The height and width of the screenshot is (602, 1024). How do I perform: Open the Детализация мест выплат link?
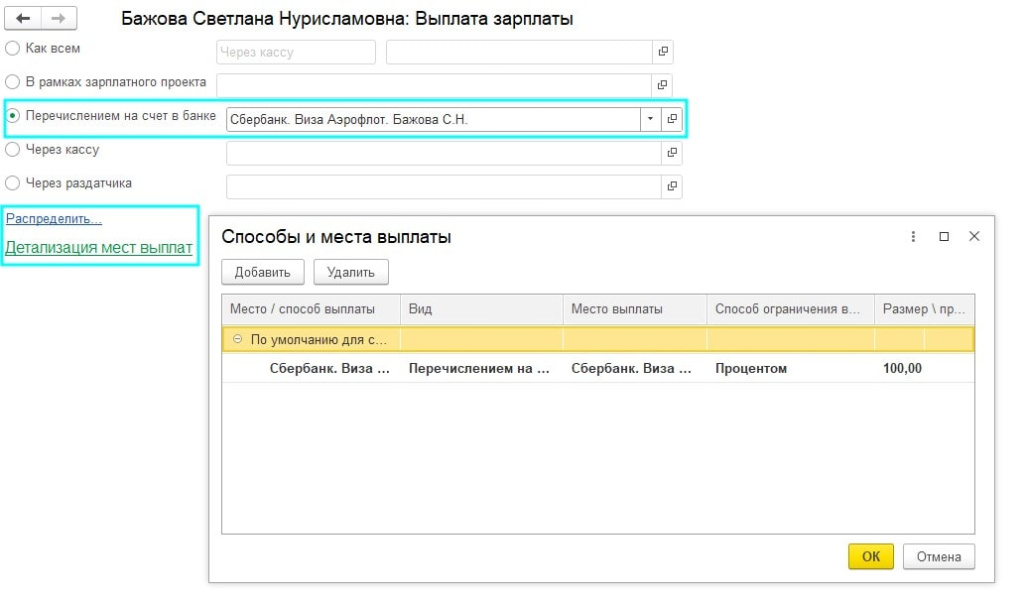coord(99,248)
